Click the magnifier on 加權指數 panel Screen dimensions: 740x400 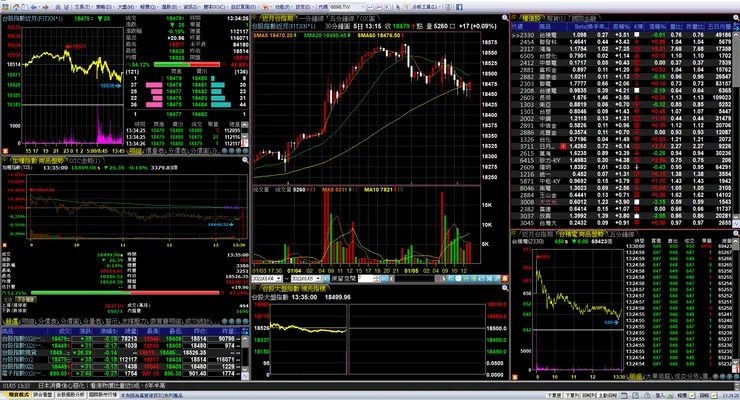(245, 160)
